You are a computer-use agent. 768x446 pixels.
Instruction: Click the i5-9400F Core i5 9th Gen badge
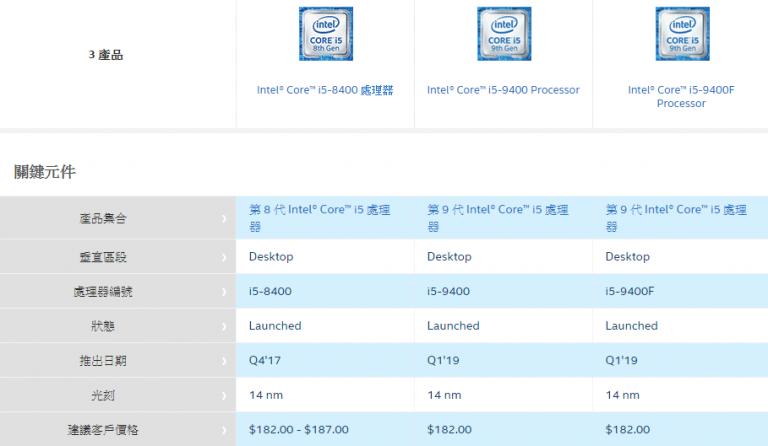(x=683, y=34)
